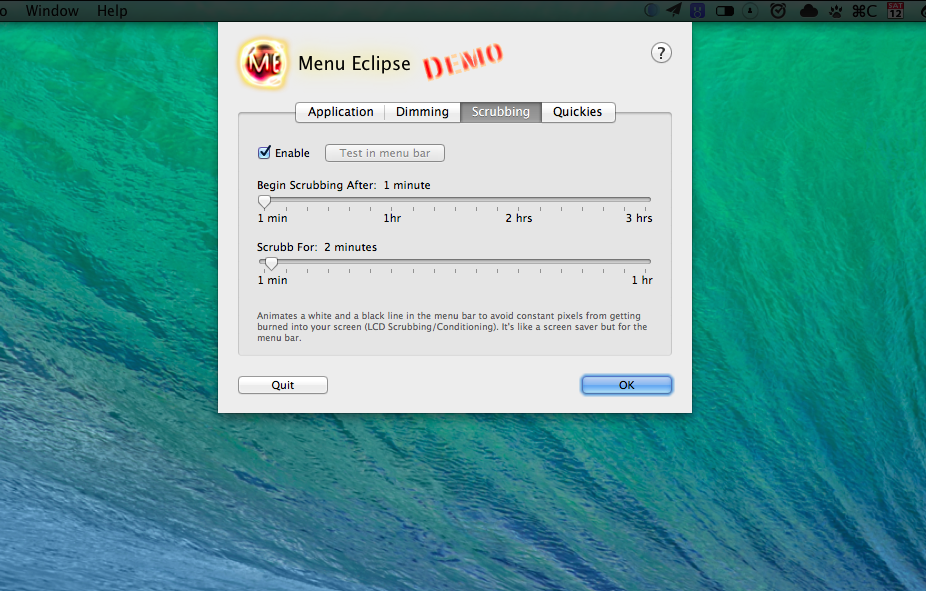Click the circular keyhole menu bar icon
926x591 pixels.
750,11
